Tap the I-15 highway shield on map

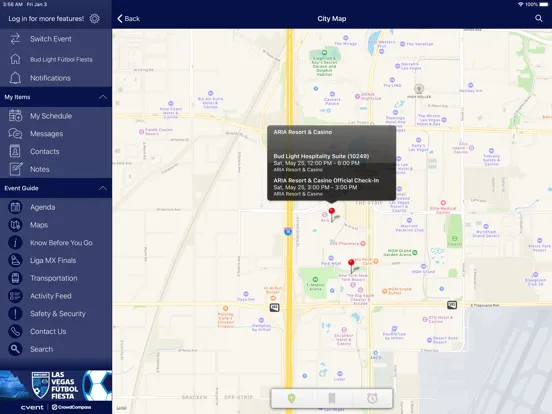click(288, 231)
